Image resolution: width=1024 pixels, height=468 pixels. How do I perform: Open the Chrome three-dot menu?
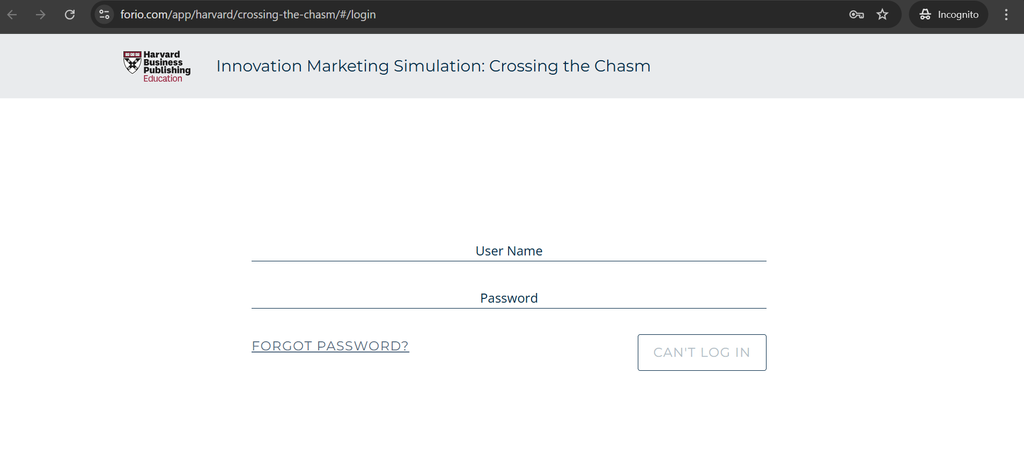point(1006,15)
